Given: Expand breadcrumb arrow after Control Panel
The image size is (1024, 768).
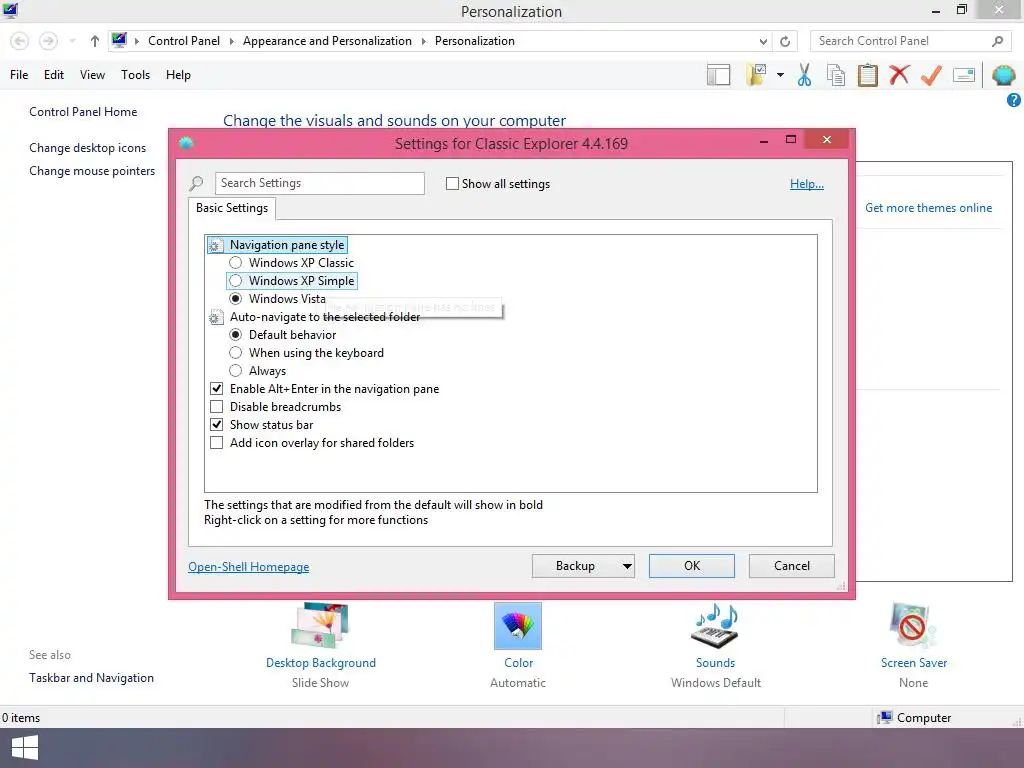Looking at the screenshot, I should [x=231, y=41].
